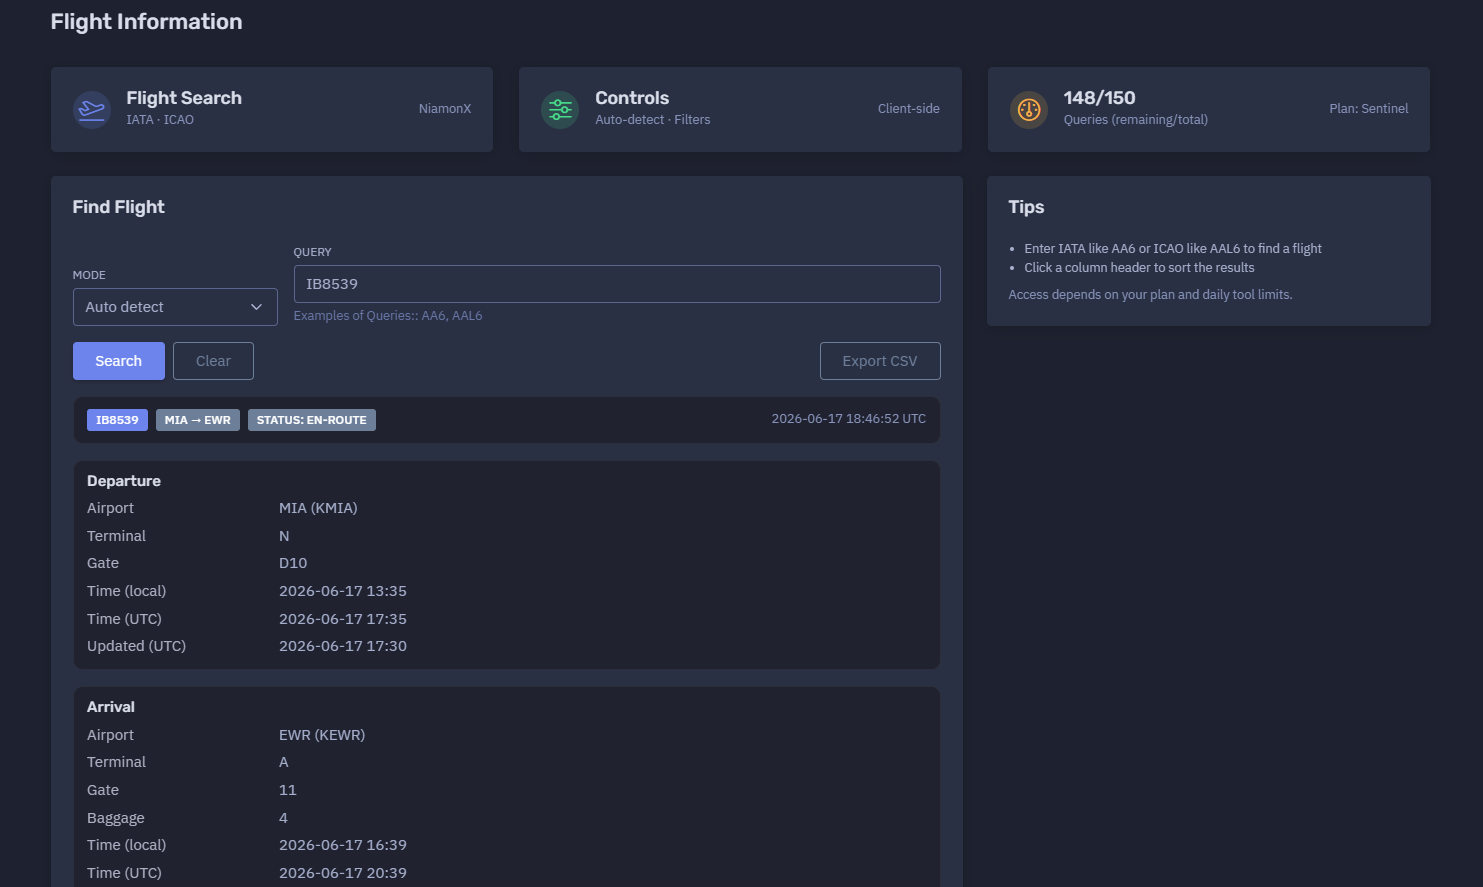Click the NiamonX label
The width and height of the screenshot is (1483, 887).
tap(445, 109)
